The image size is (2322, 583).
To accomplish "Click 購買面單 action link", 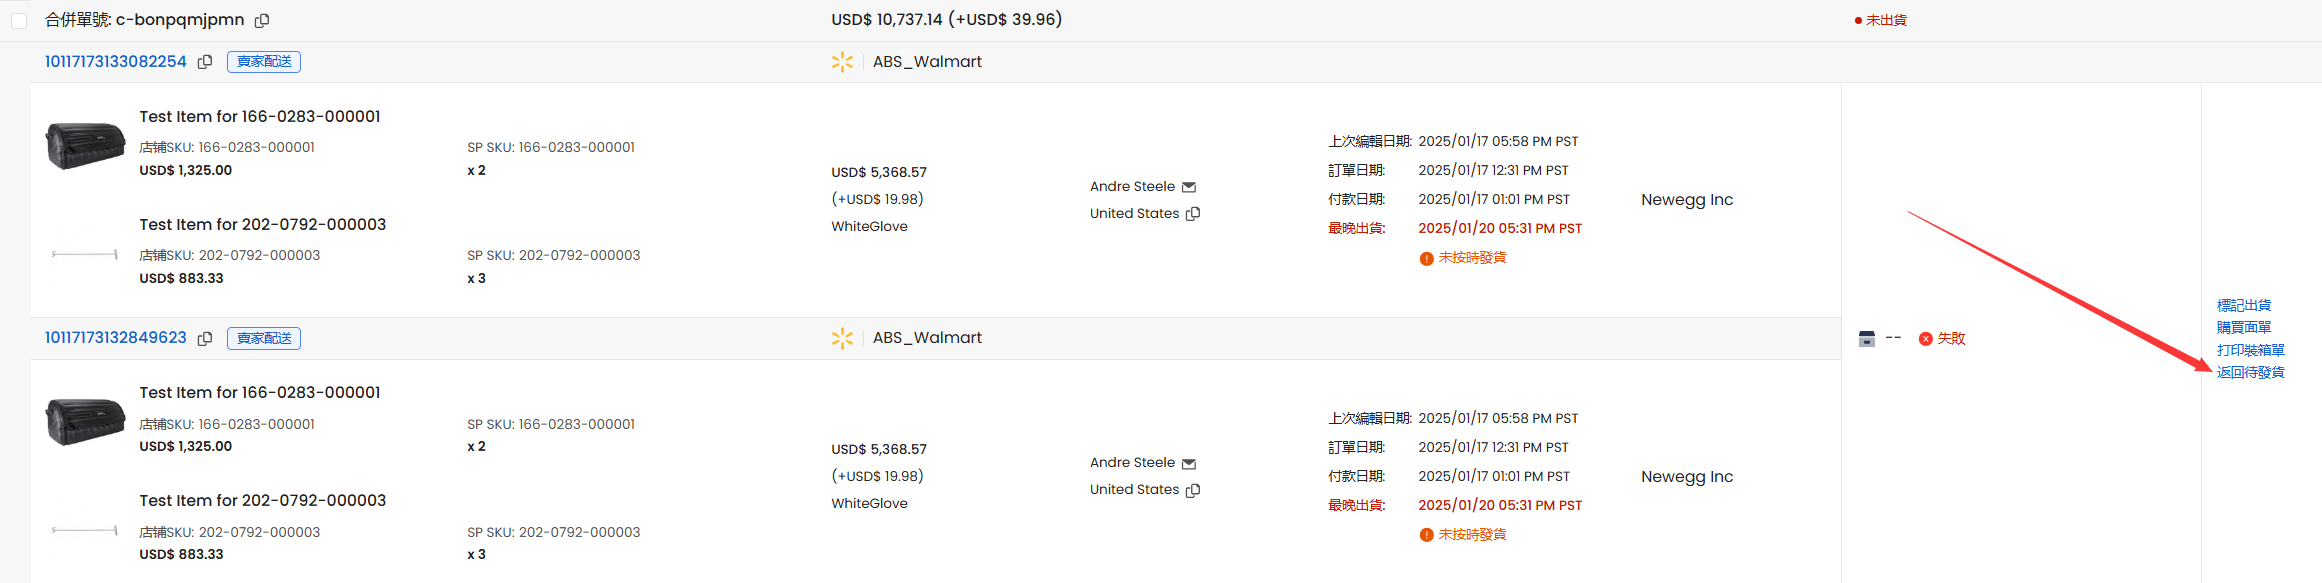I will [2243, 327].
